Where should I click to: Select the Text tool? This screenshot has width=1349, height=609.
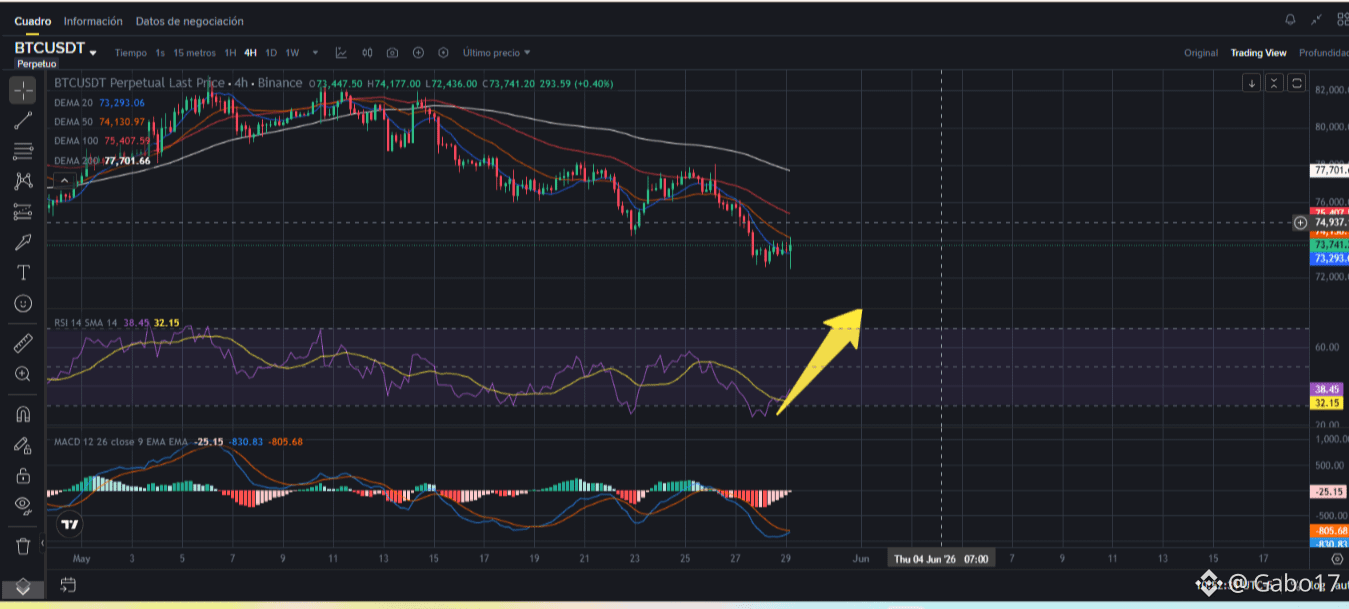coord(23,272)
